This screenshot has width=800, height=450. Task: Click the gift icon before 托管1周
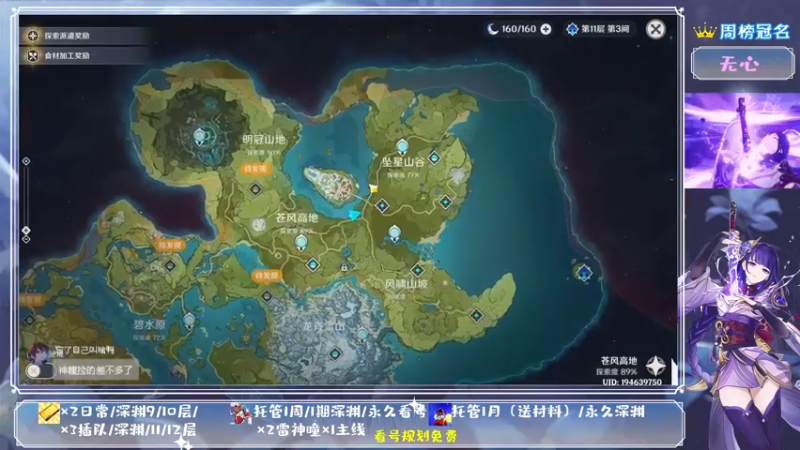[241, 414]
